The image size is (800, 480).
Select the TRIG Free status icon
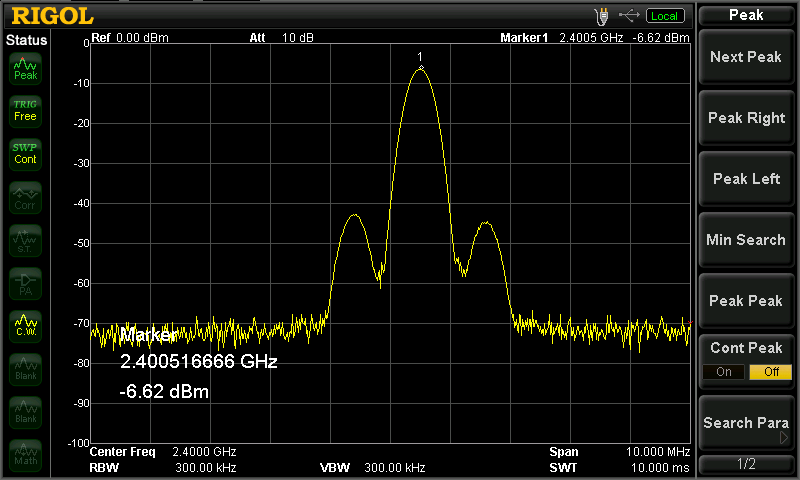[26, 111]
